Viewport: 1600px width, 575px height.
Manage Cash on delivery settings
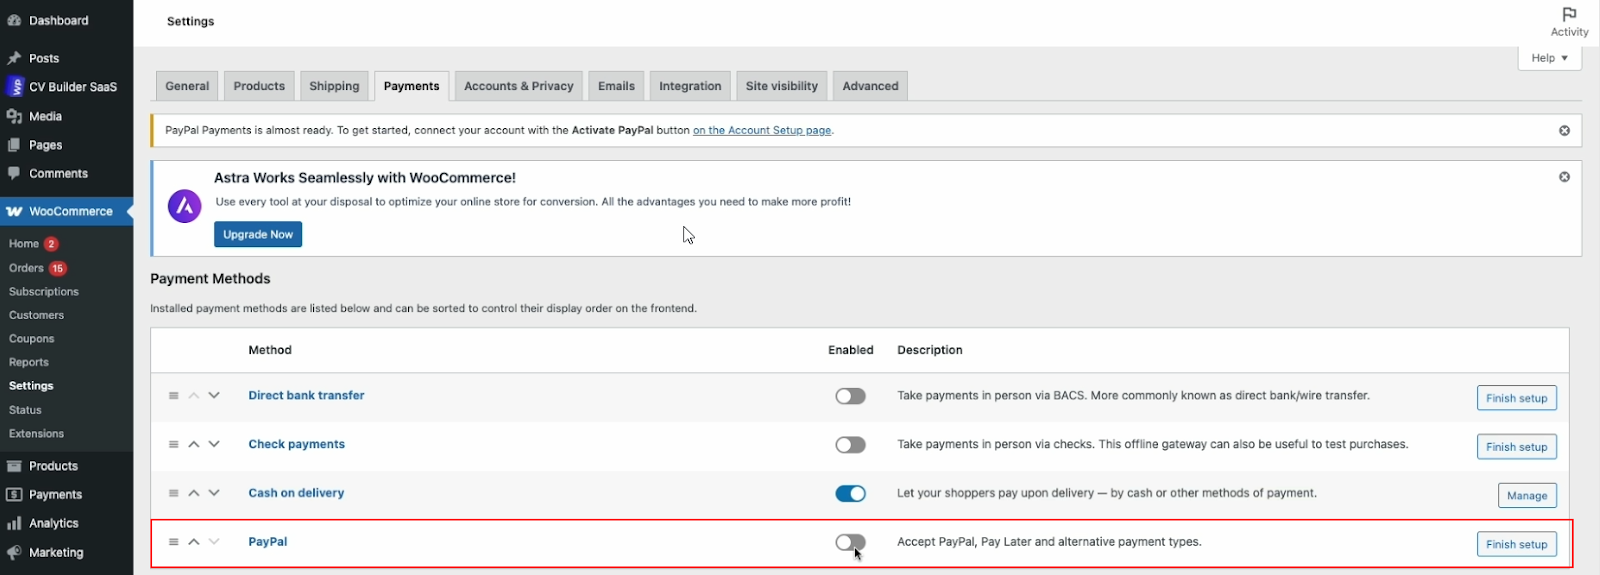(x=1527, y=496)
